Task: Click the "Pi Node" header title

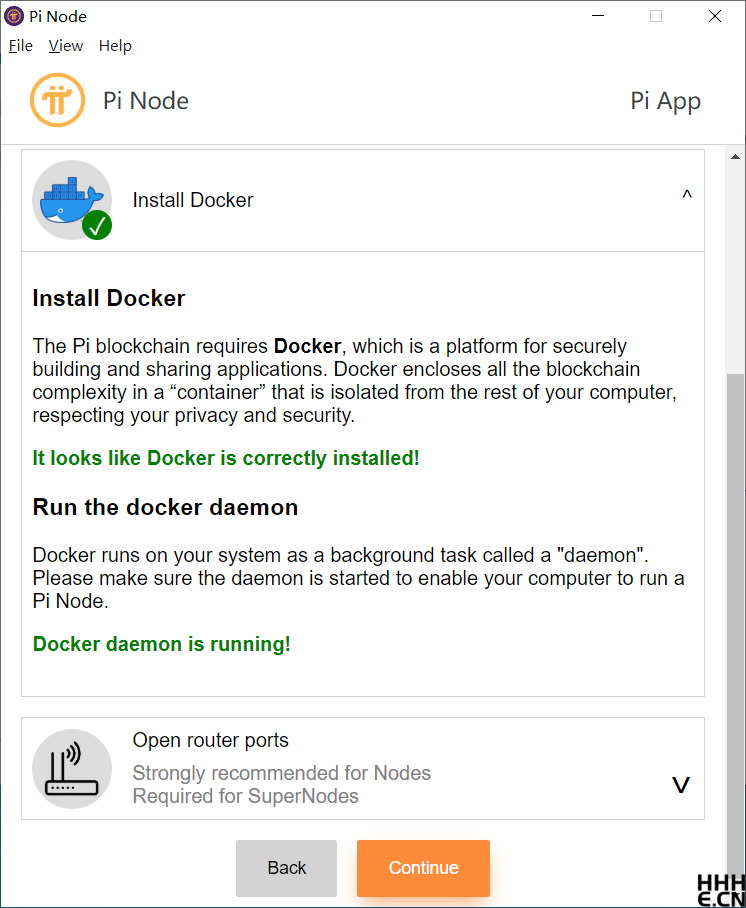Action: coord(146,101)
